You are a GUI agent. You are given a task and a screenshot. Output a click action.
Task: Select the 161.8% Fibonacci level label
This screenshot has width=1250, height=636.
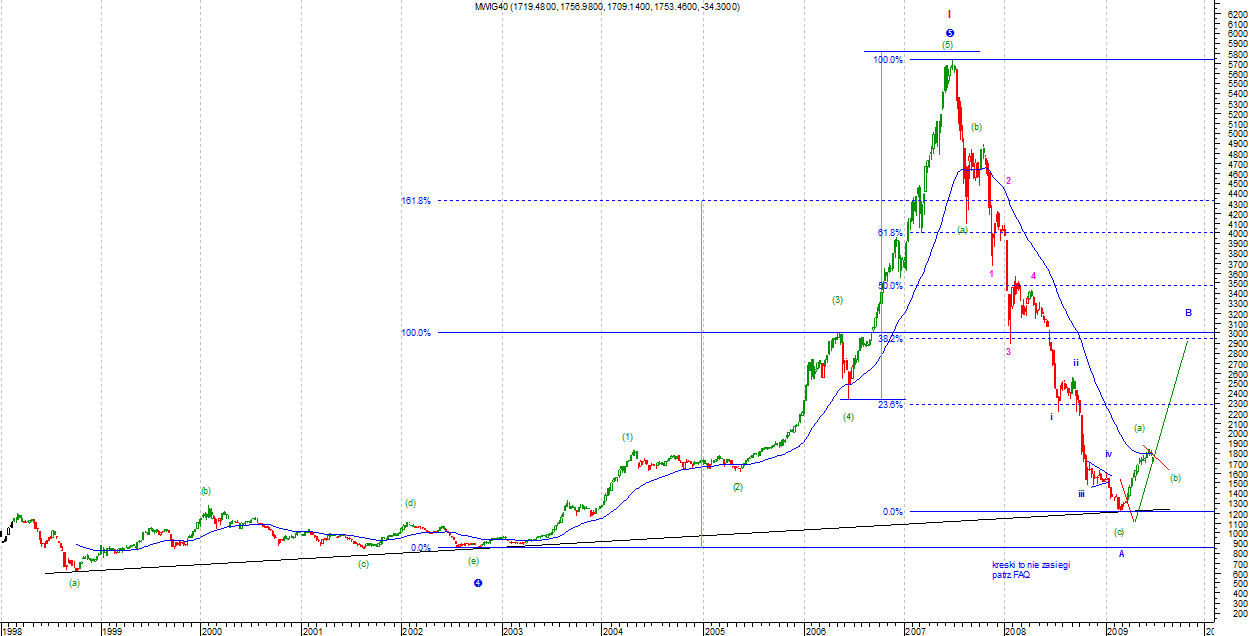point(415,201)
